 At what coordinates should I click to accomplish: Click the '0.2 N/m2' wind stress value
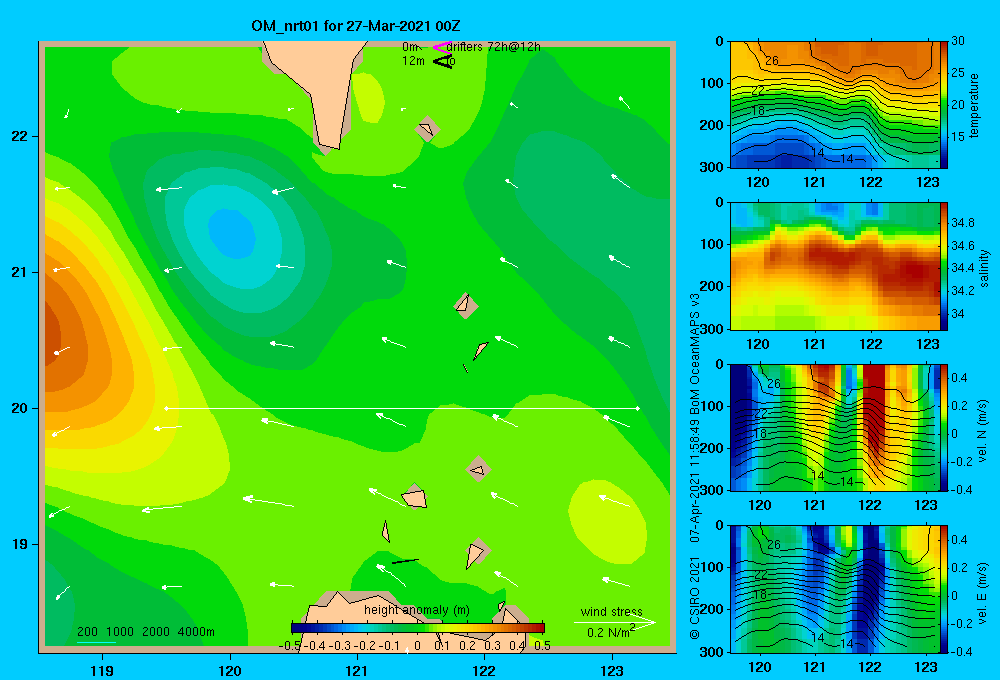(x=611, y=632)
